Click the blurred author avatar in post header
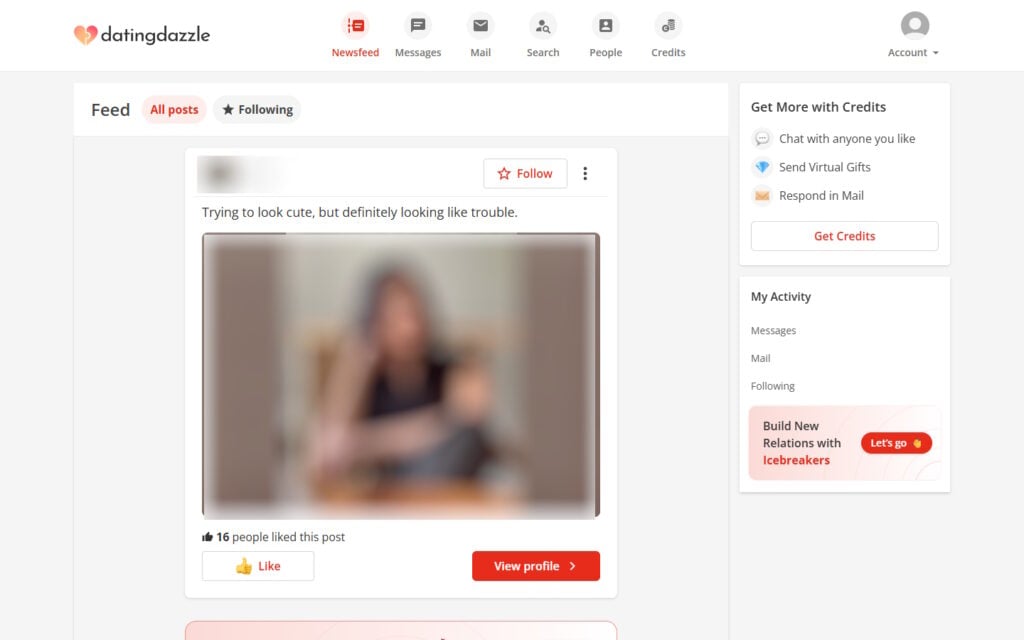The width and height of the screenshot is (1024, 640). coord(221,174)
